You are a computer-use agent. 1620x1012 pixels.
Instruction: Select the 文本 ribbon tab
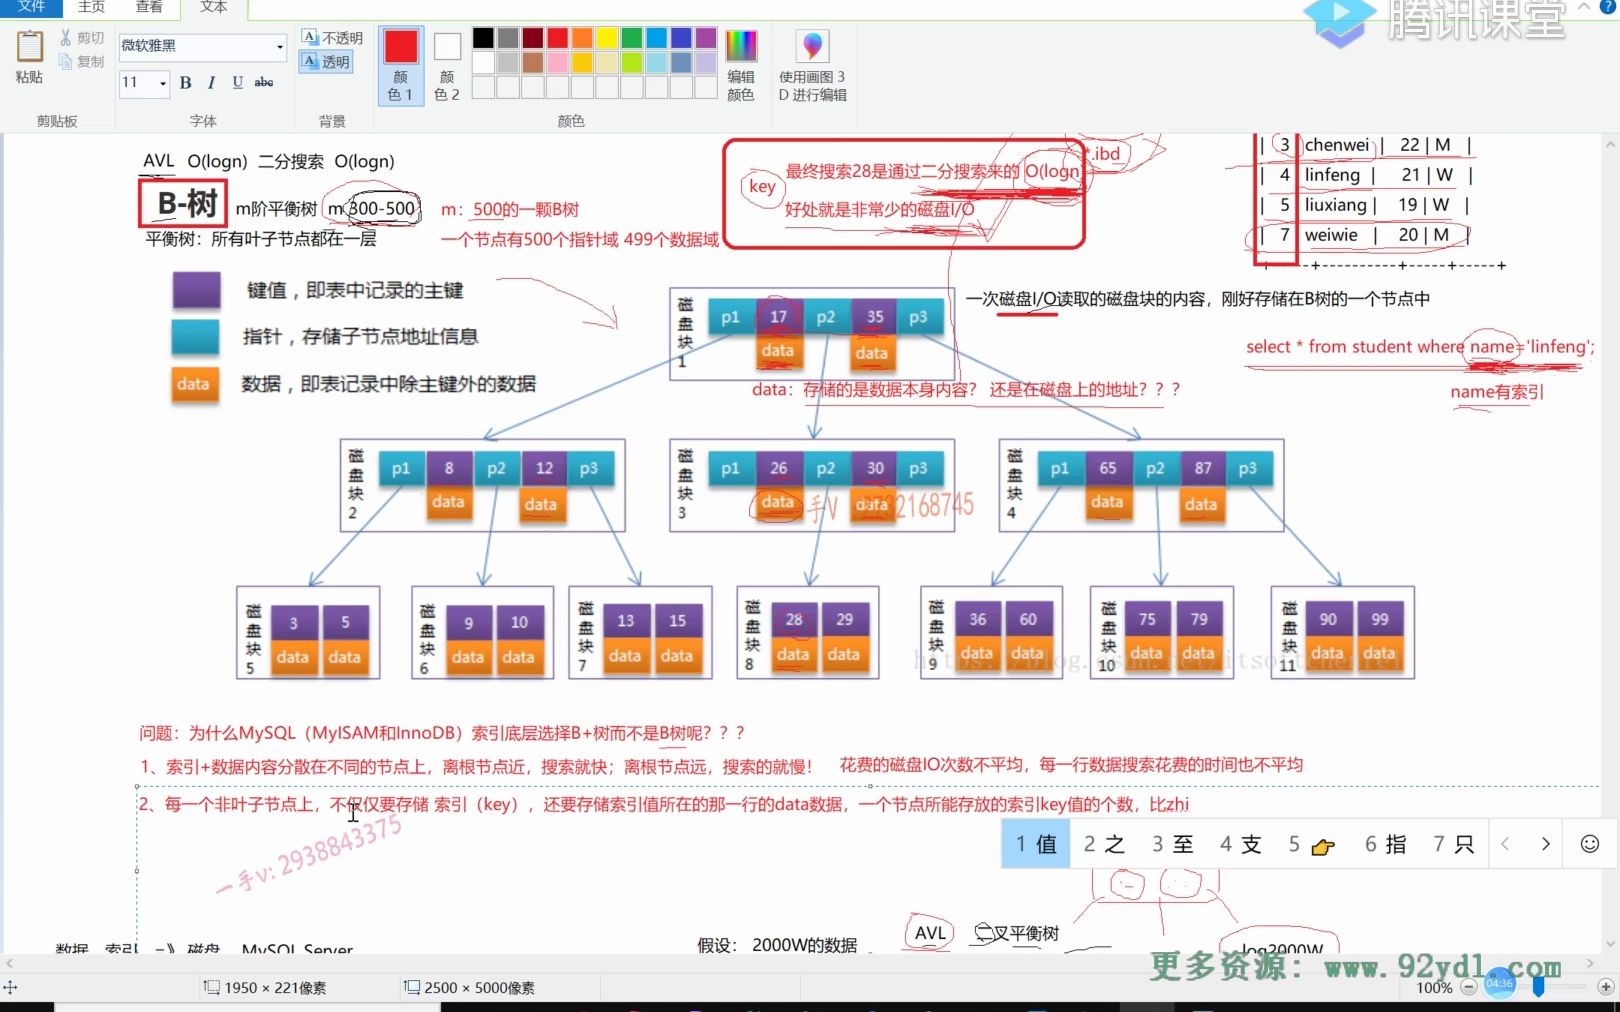coord(213,7)
